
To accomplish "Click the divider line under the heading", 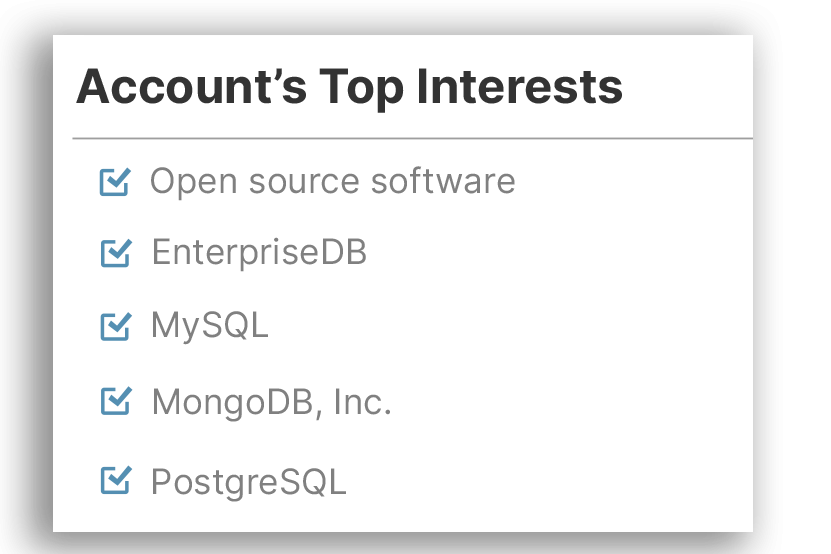I will [x=412, y=138].
